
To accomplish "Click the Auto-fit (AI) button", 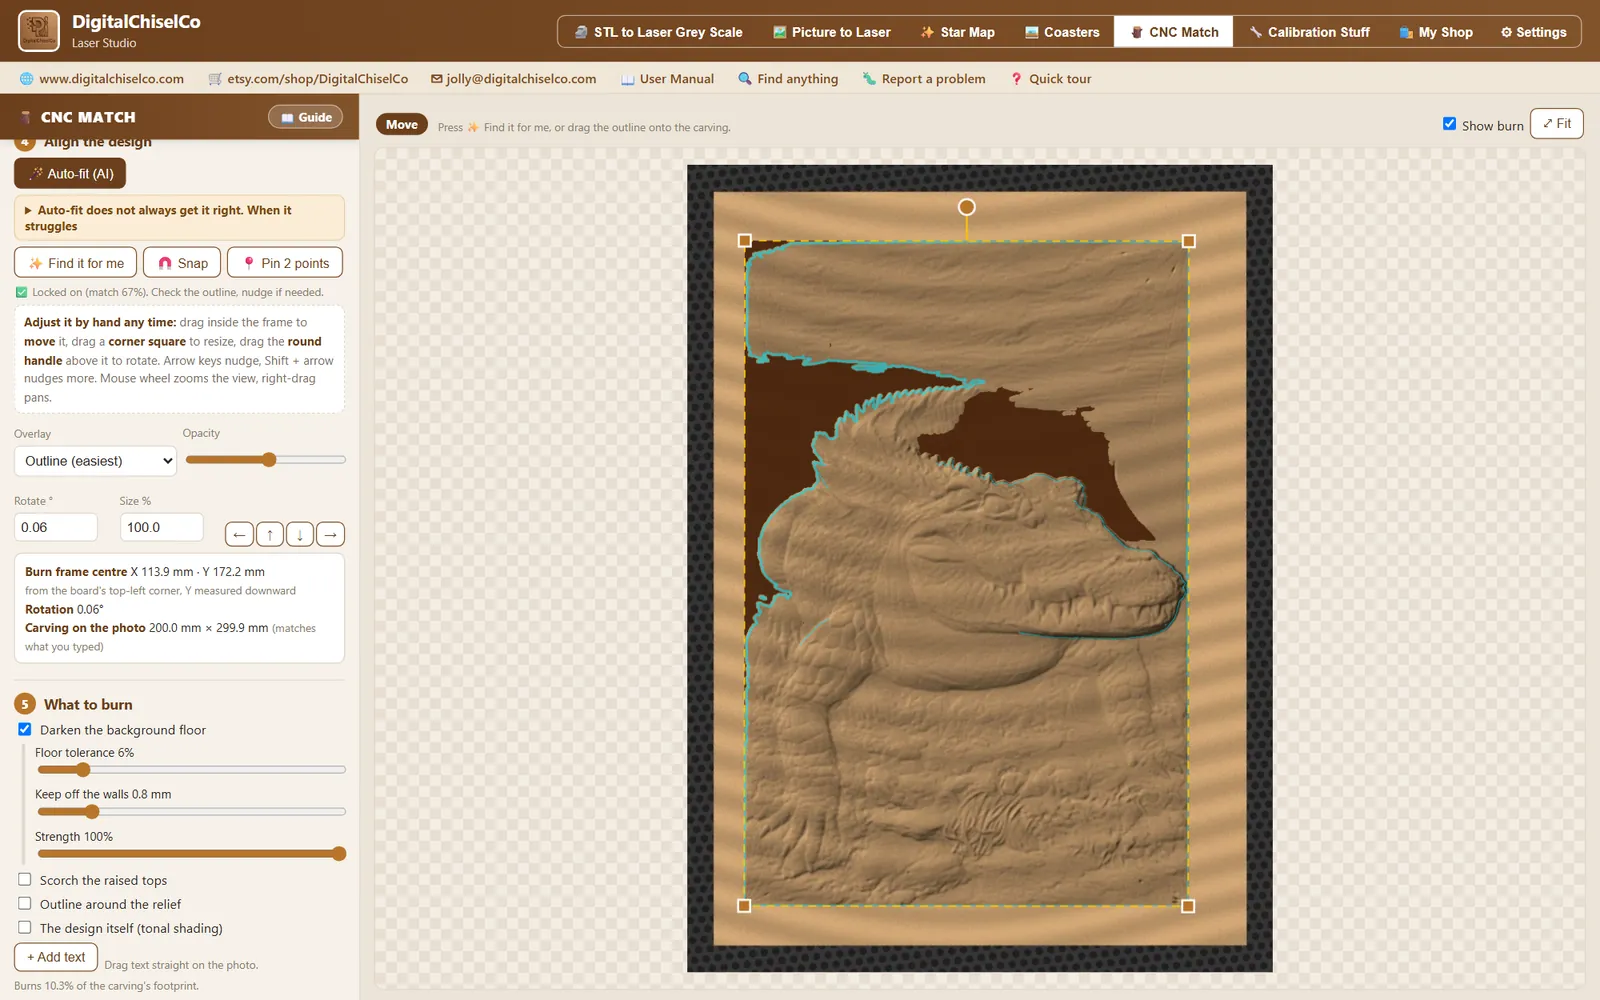I will point(70,174).
